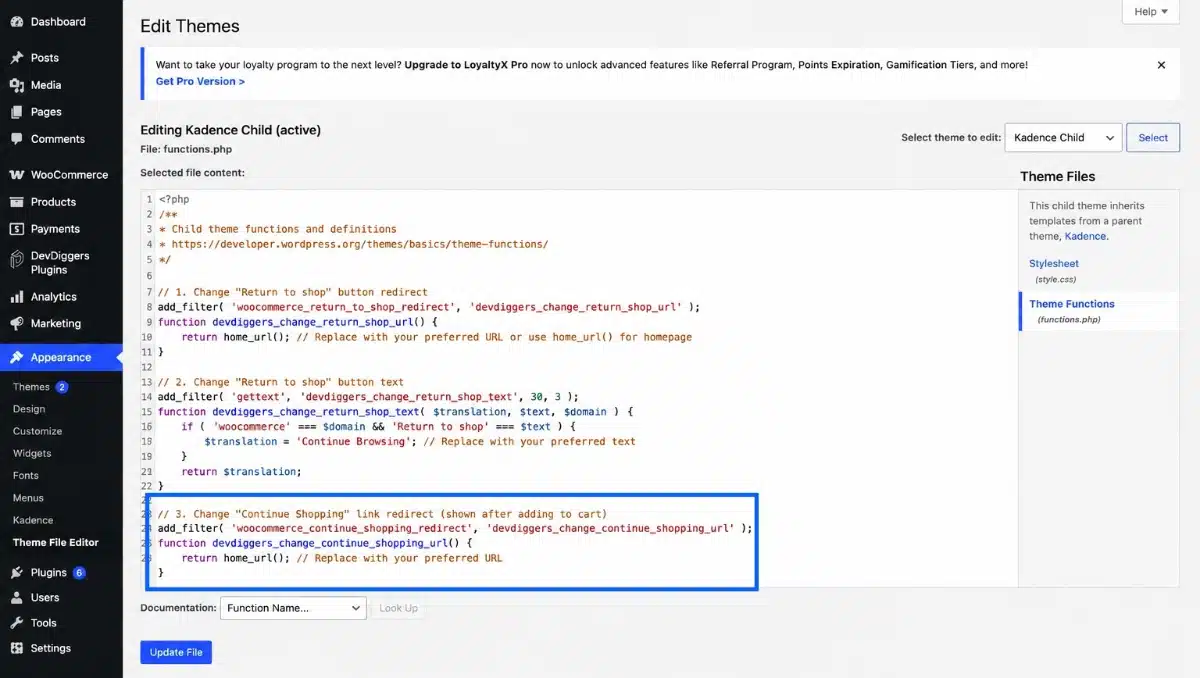The height and width of the screenshot is (678, 1200).
Task: Click the WooCommerce logo icon
Action: (x=16, y=174)
